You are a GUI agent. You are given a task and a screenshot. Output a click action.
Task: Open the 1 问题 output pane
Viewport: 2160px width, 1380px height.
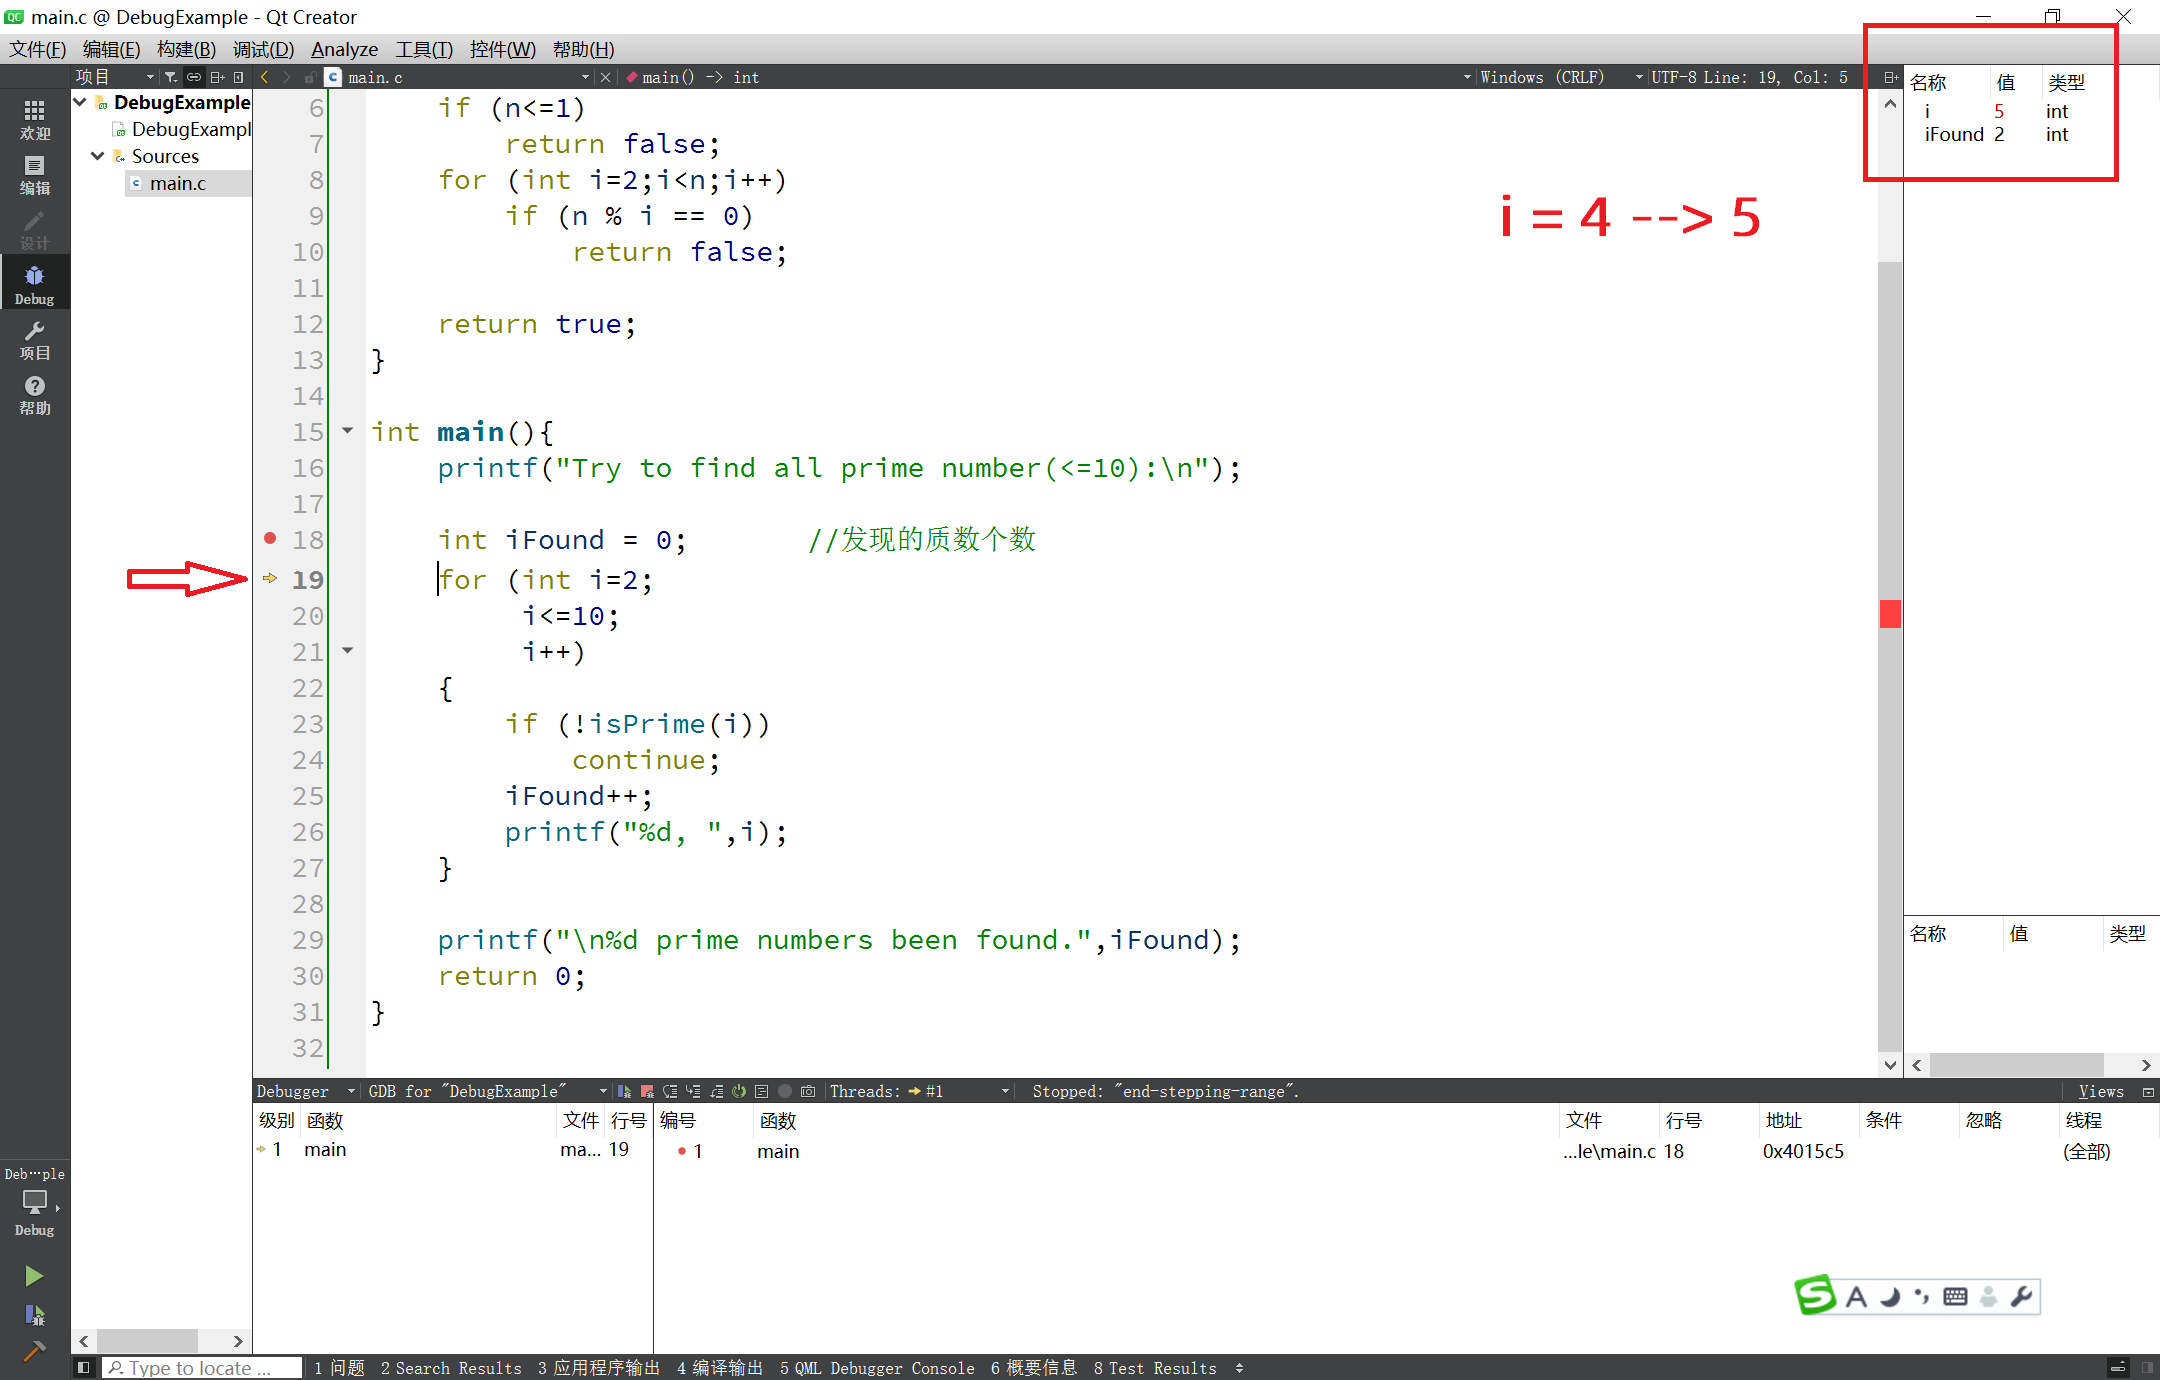tap(339, 1367)
